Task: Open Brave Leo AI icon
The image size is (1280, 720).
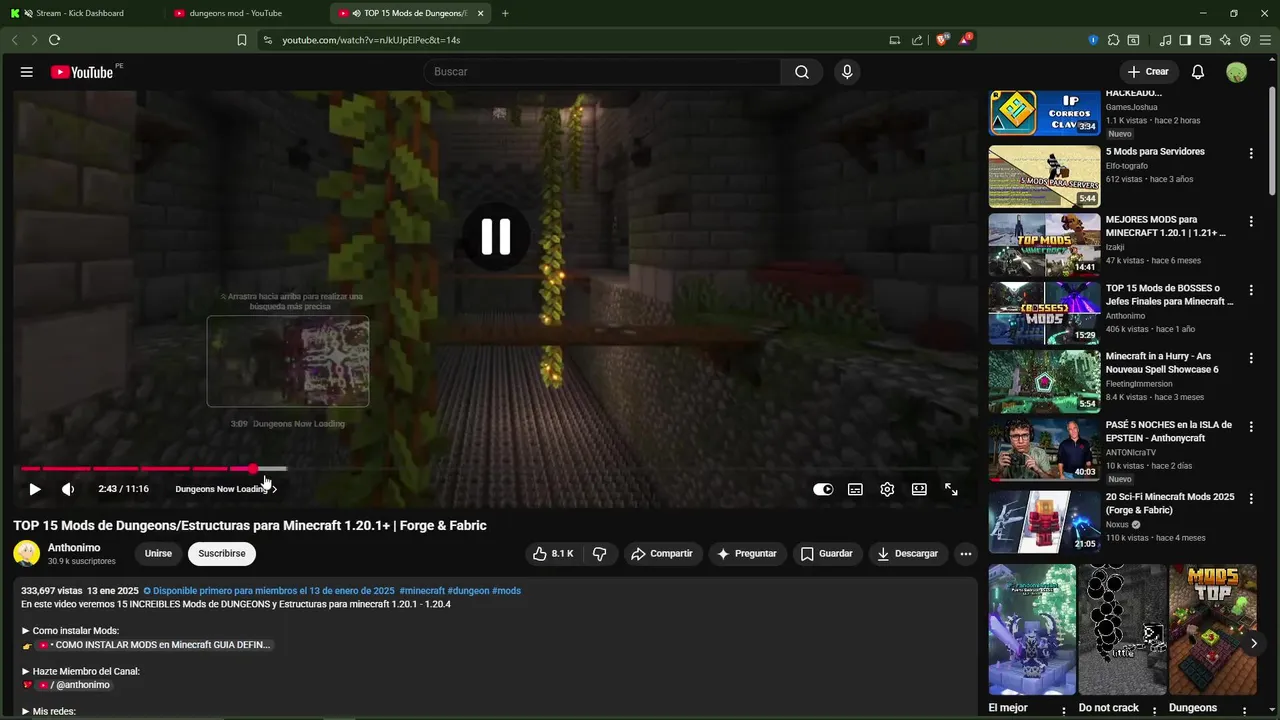Action: pos(1225,40)
